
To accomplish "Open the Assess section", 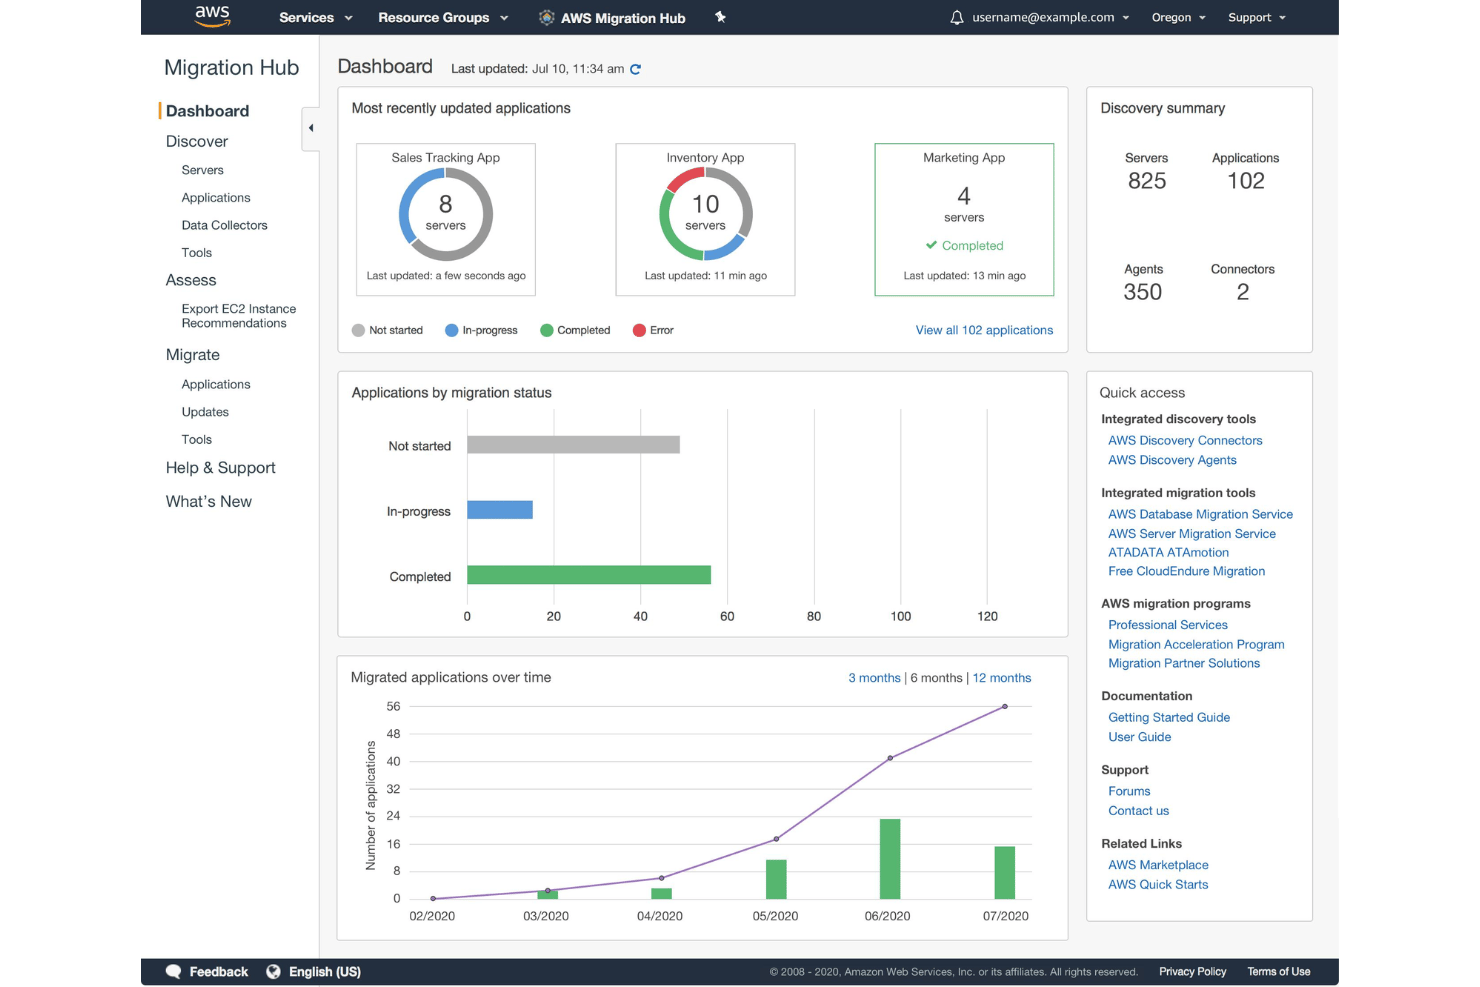I will pyautogui.click(x=191, y=281).
